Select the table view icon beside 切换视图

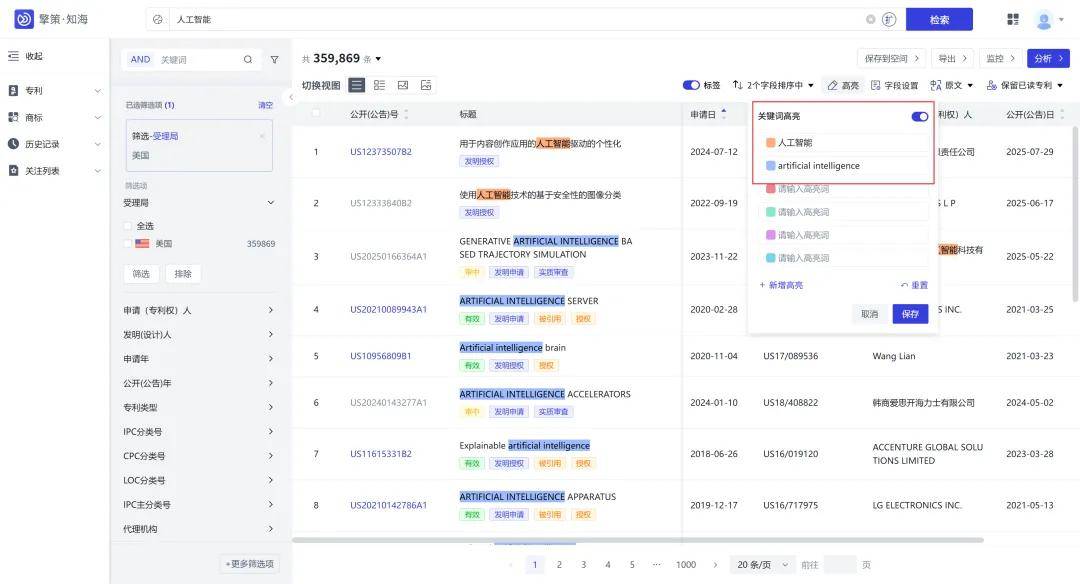(x=357, y=84)
